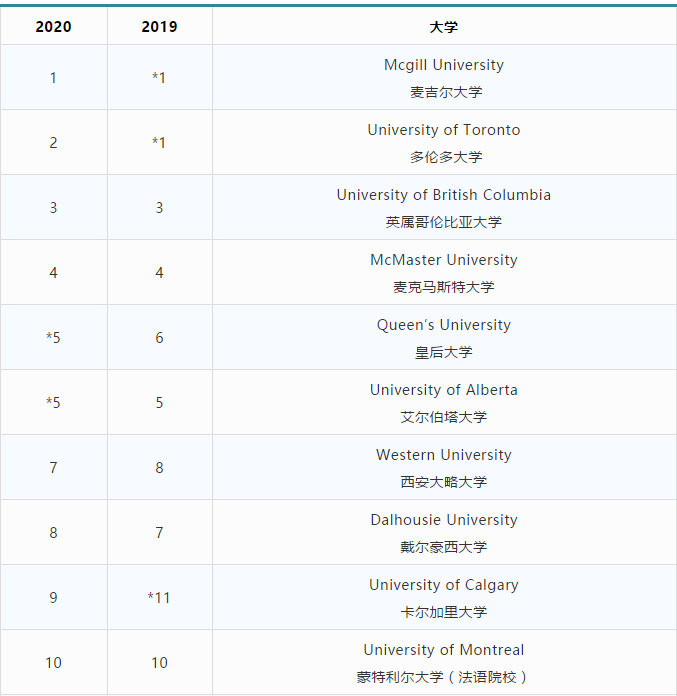Click 2020 rank 9 in Calgary row
677x696 pixels.
[x=53, y=598]
